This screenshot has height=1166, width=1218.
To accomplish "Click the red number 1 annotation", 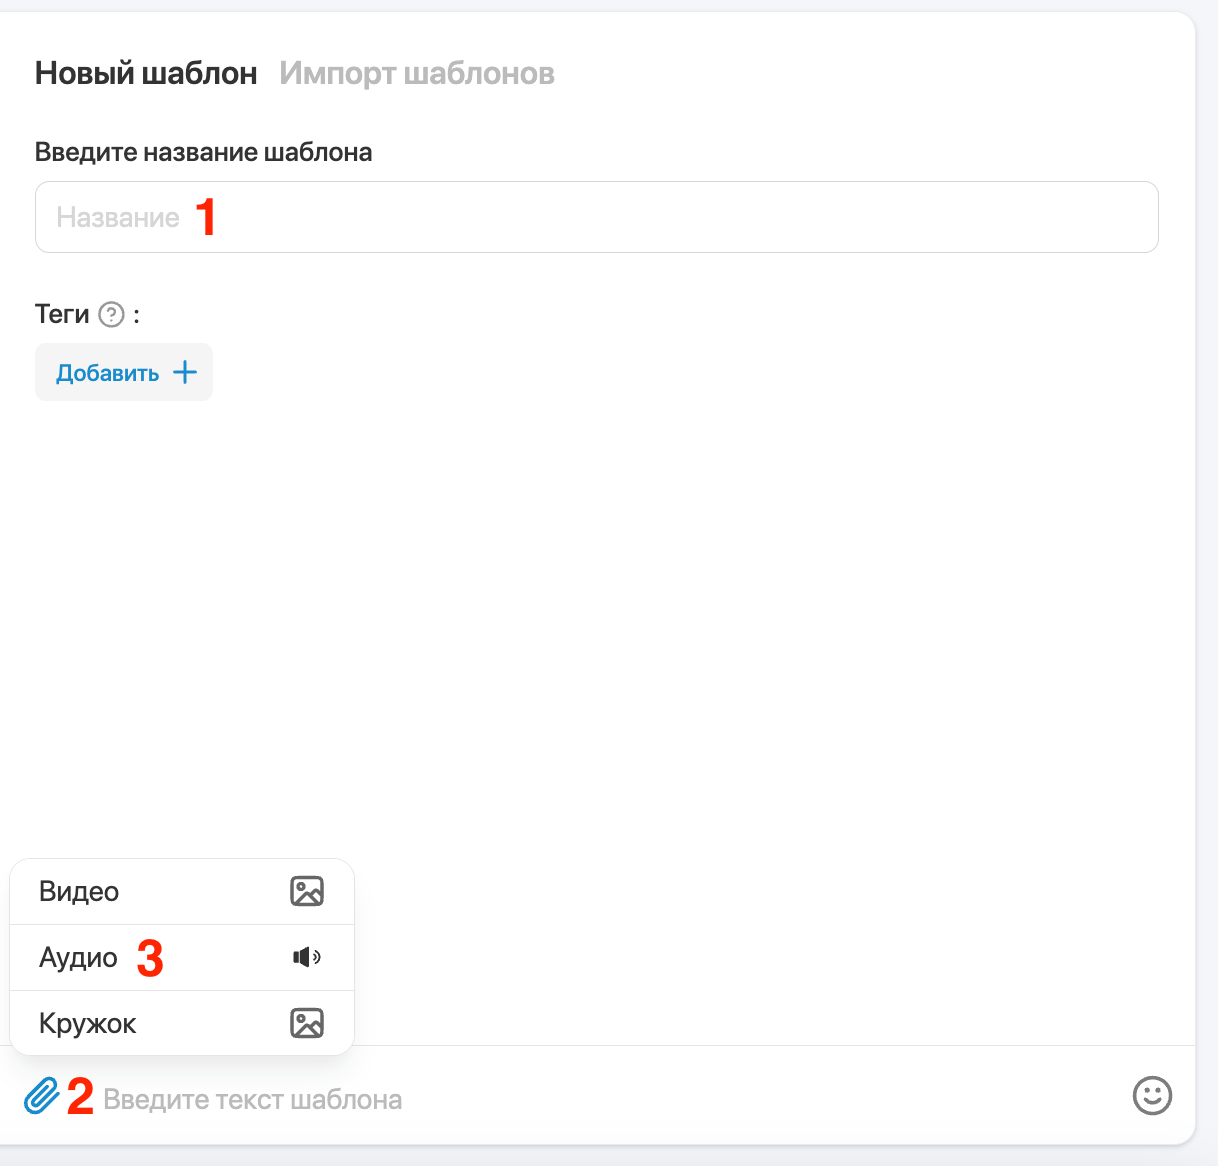I will point(206,217).
